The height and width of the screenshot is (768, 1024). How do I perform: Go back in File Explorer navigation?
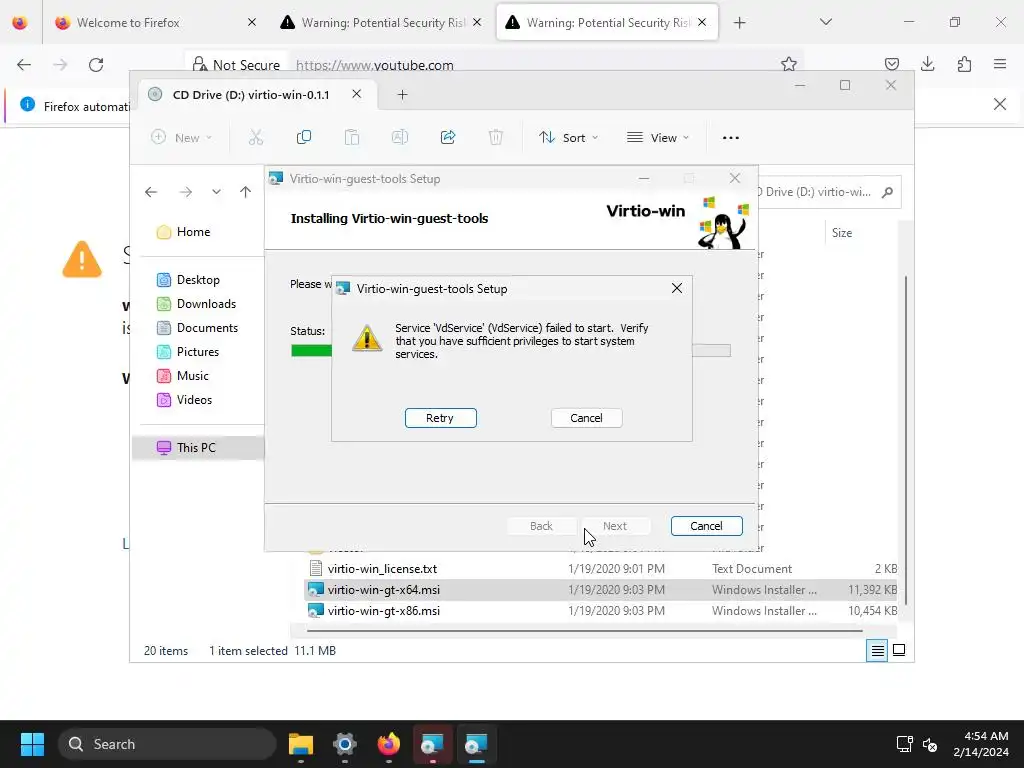[151, 192]
